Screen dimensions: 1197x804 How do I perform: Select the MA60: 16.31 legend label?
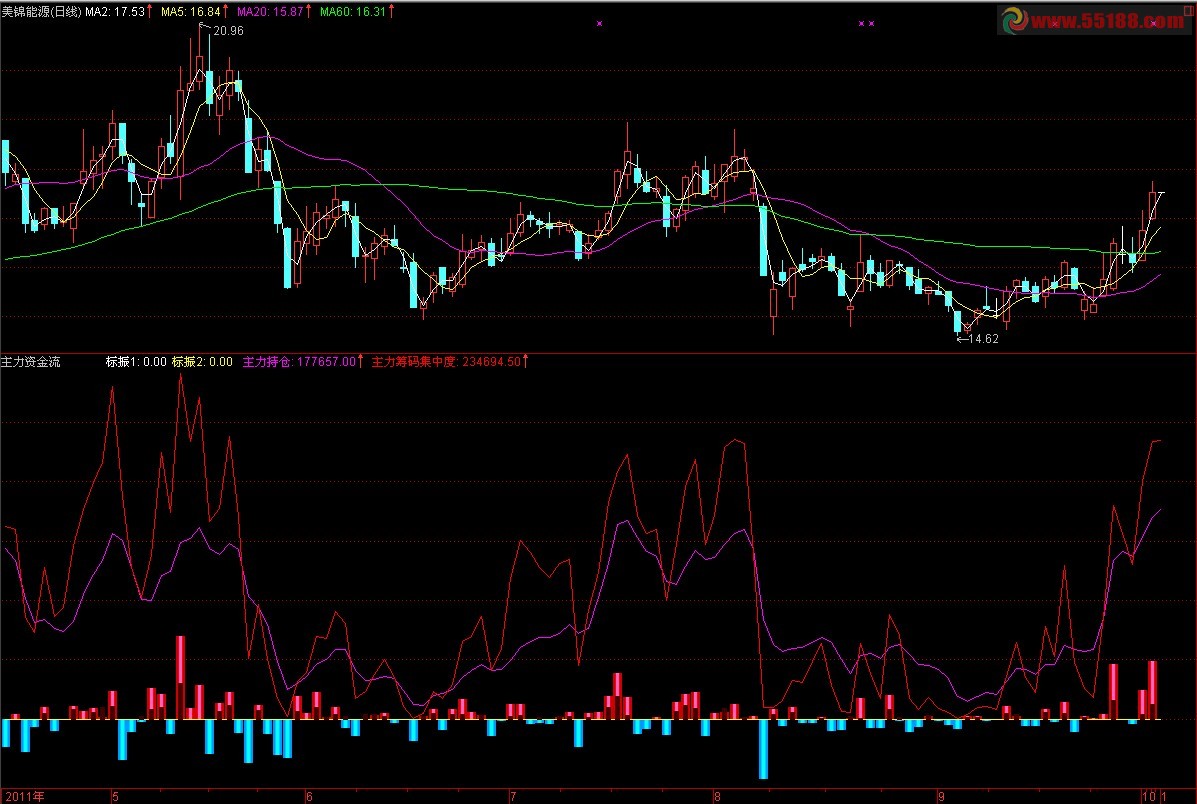pos(352,12)
